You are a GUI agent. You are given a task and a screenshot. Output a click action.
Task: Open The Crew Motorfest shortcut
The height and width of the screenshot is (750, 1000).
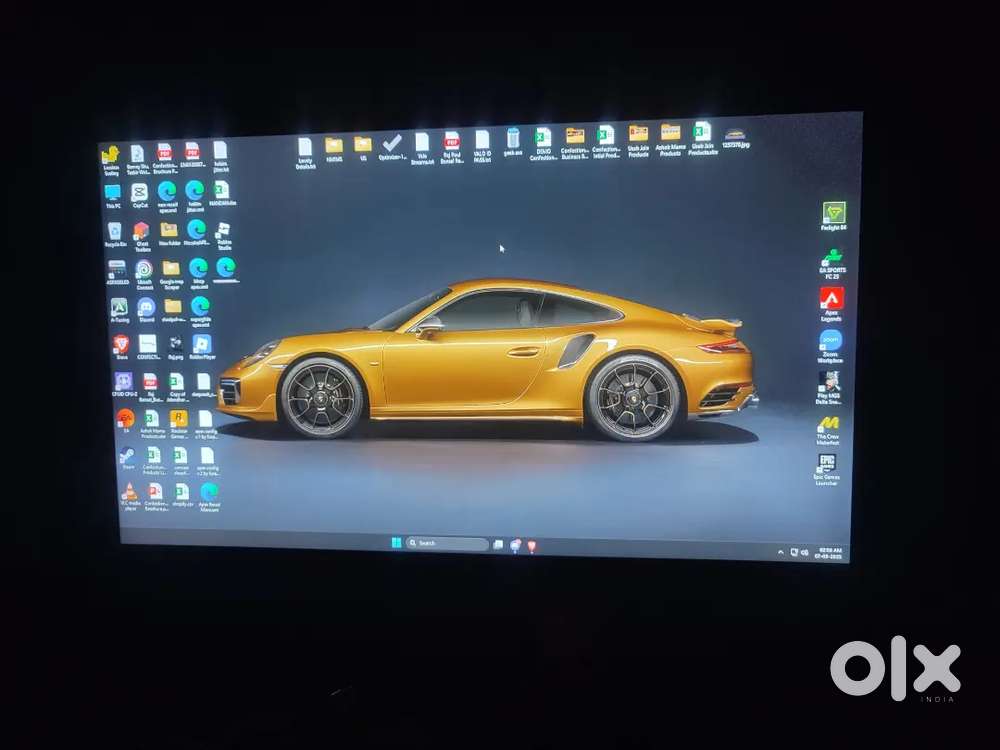click(x=828, y=424)
